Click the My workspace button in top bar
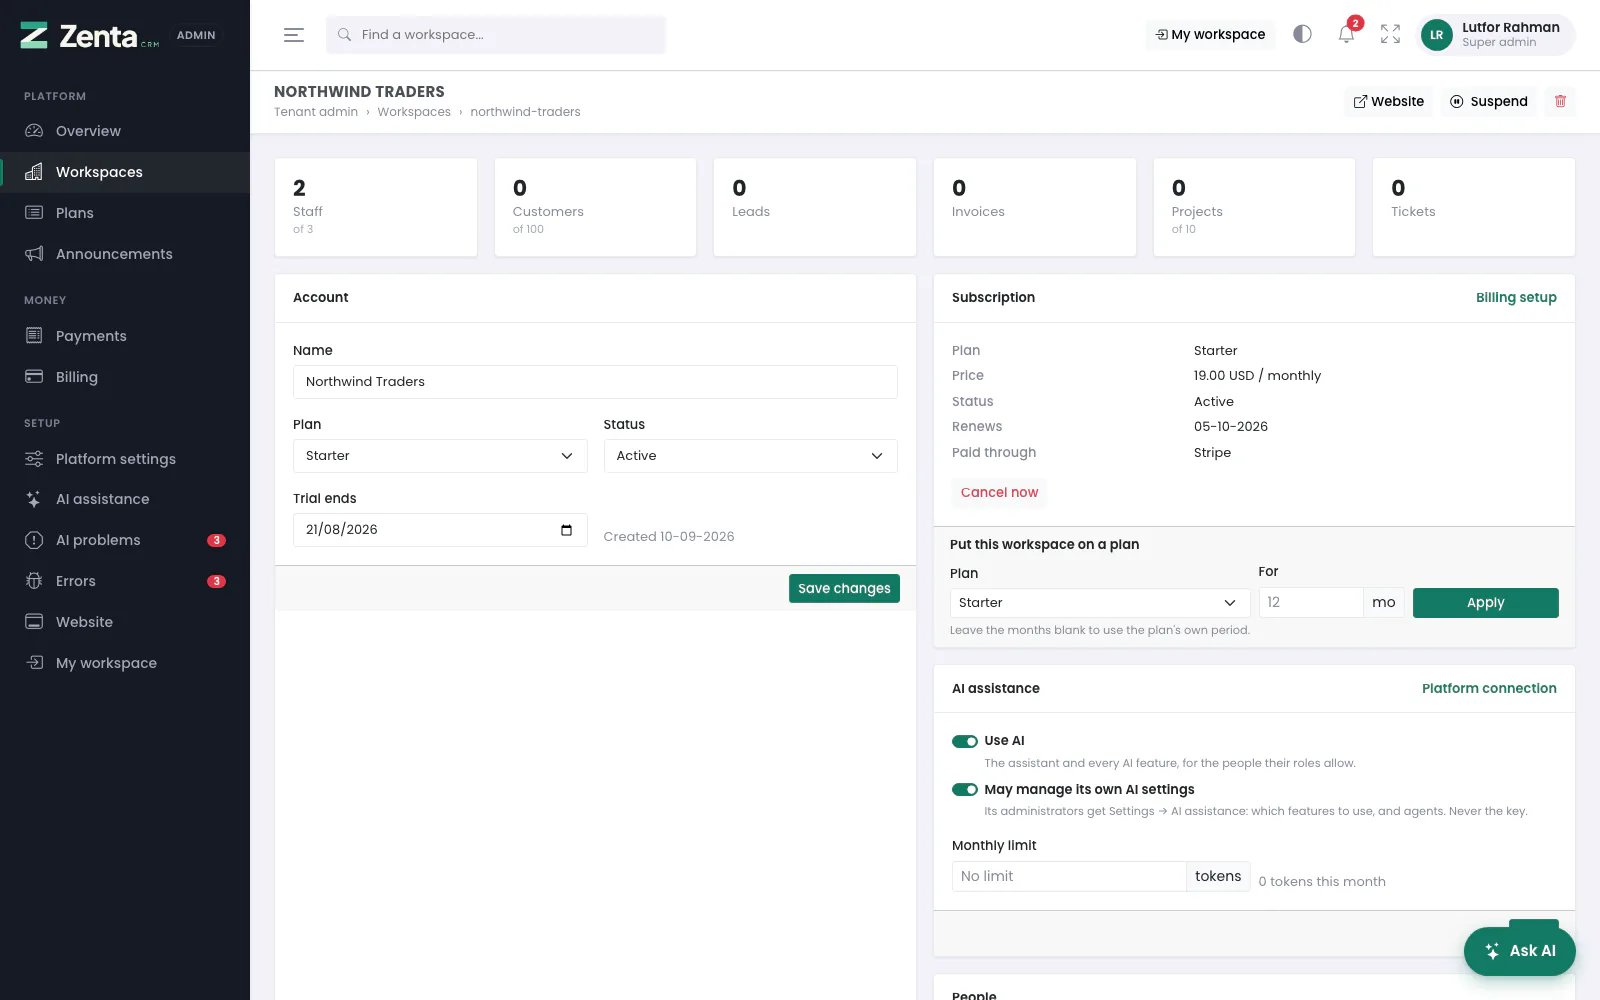The image size is (1600, 1000). click(x=1210, y=35)
